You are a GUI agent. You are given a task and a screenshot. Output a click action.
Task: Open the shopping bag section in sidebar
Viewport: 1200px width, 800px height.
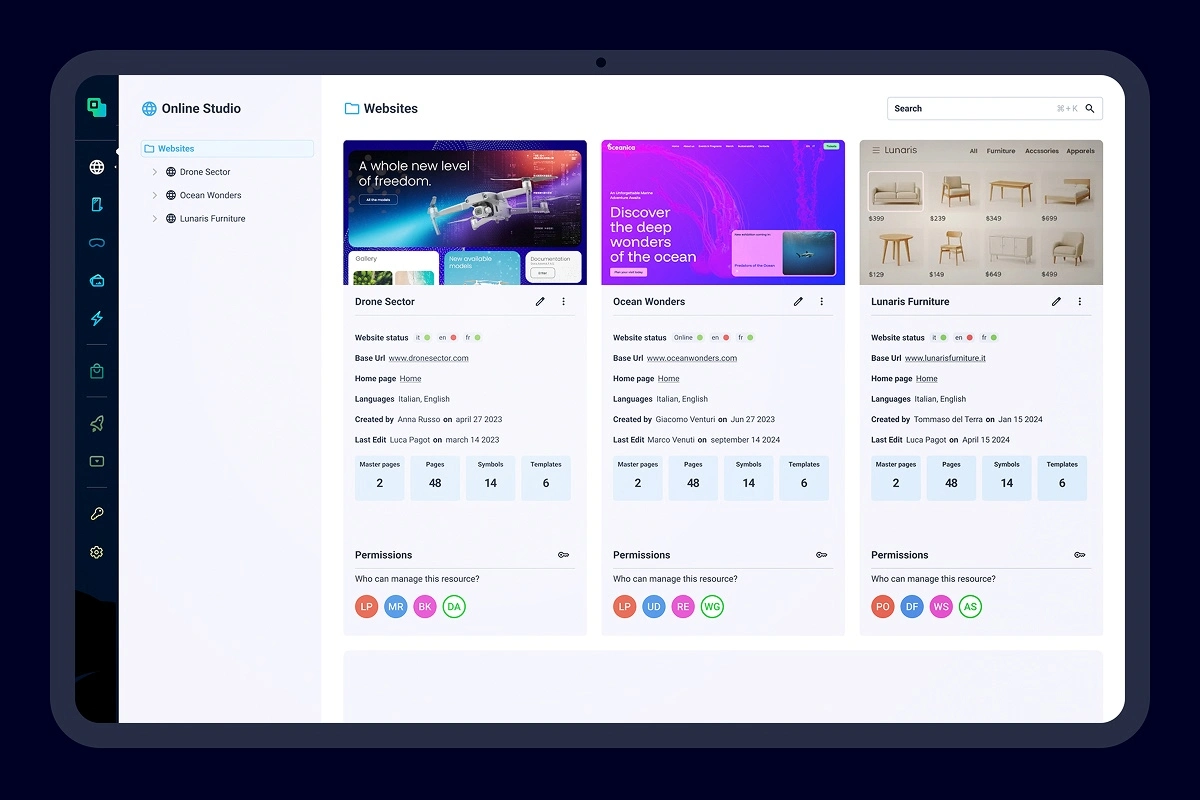coord(97,371)
